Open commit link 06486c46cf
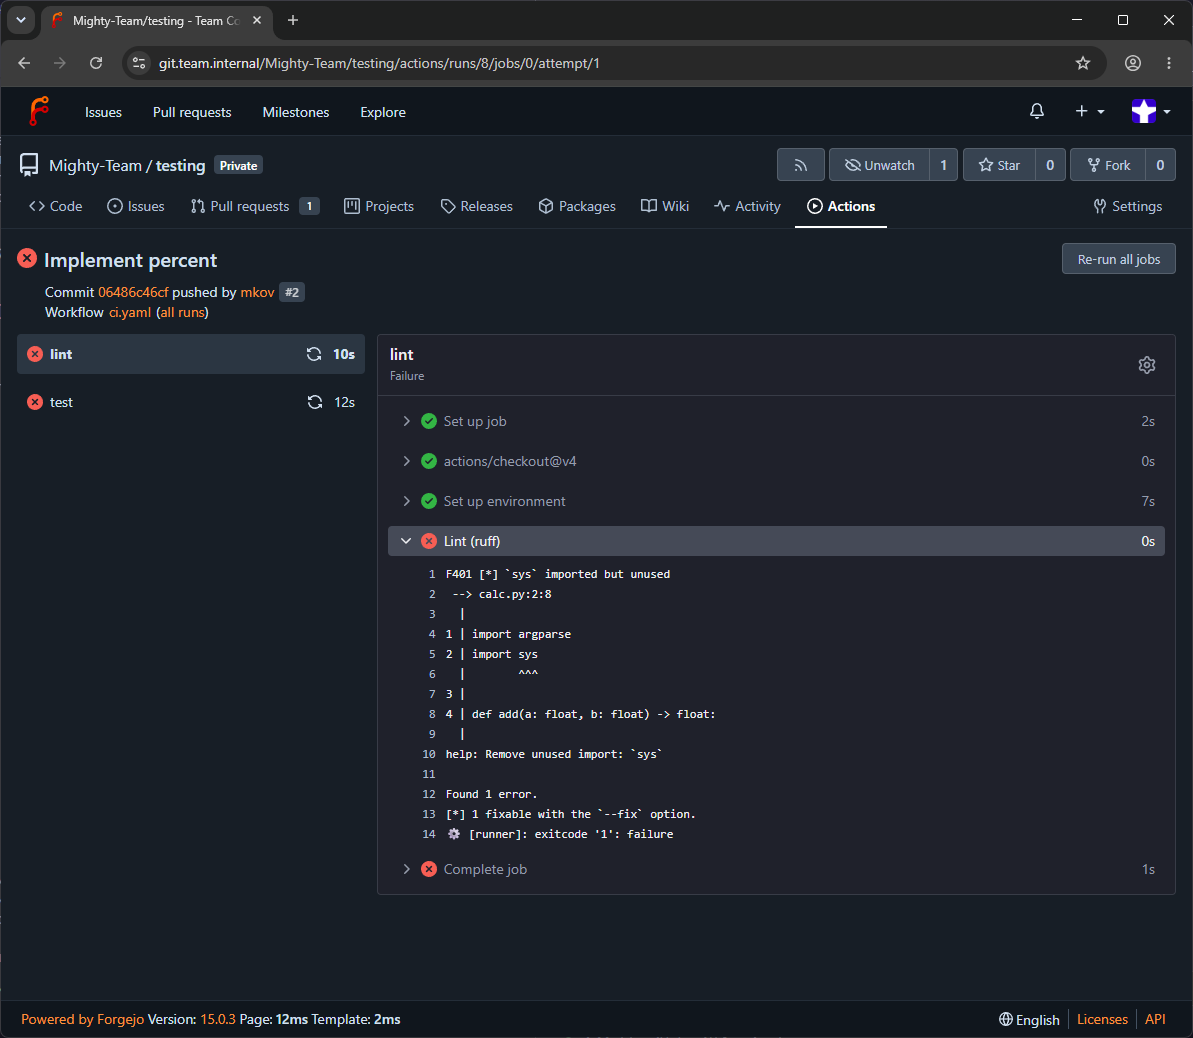1193x1038 pixels. pyautogui.click(x=133, y=292)
